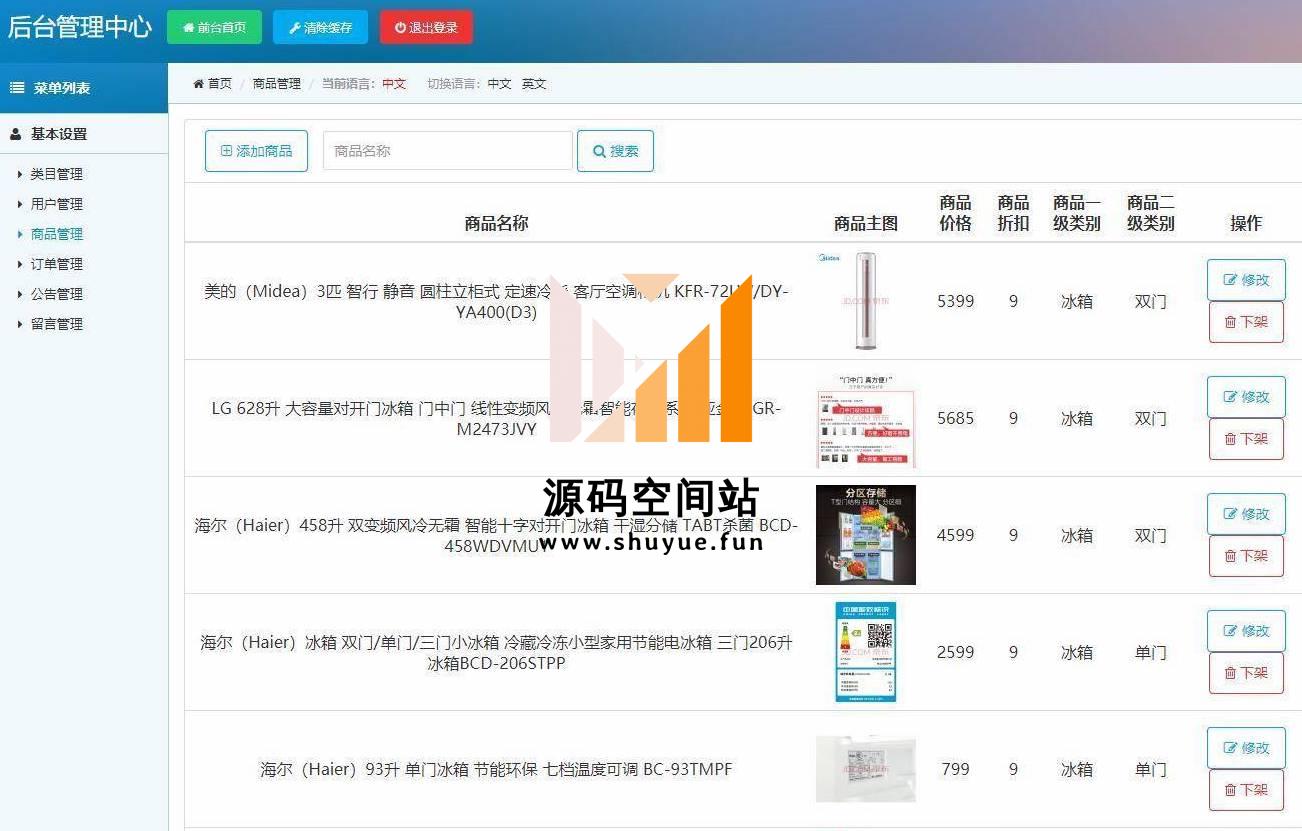This screenshot has height=831, width=1302.
Task: Click the 商品管理 breadcrumb link
Action: click(x=277, y=84)
